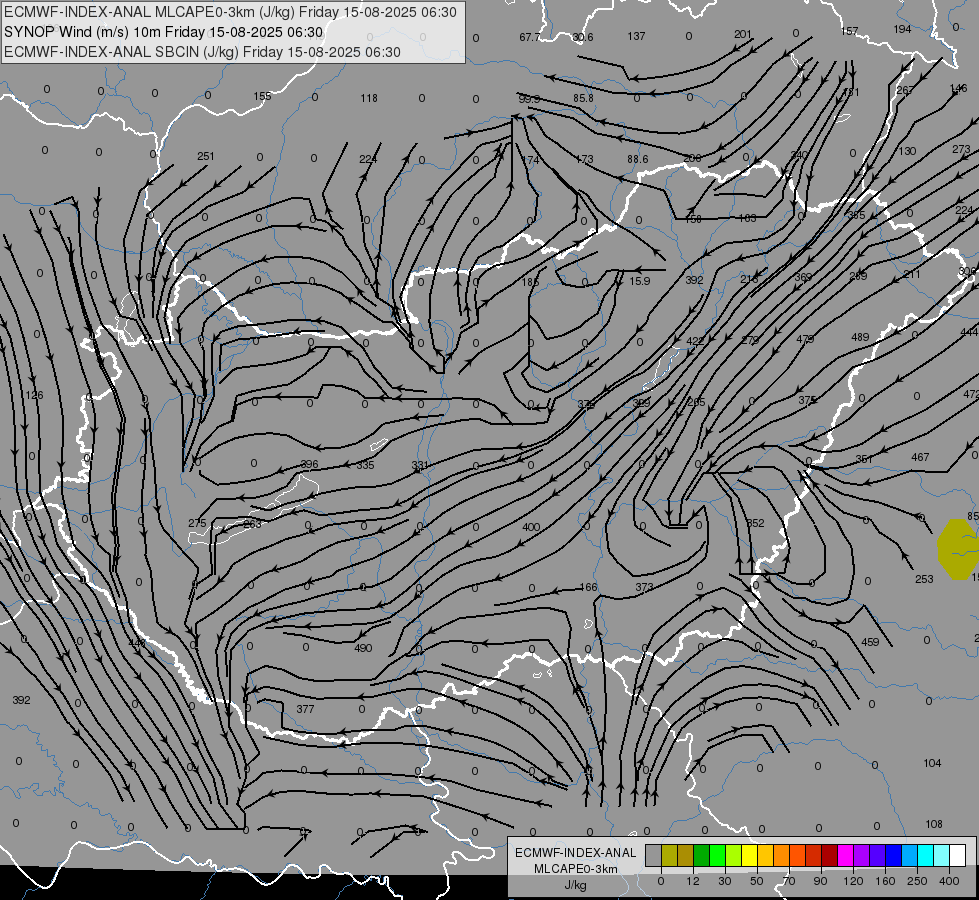Click the map value '166'
This screenshot has width=979, height=900.
point(588,587)
